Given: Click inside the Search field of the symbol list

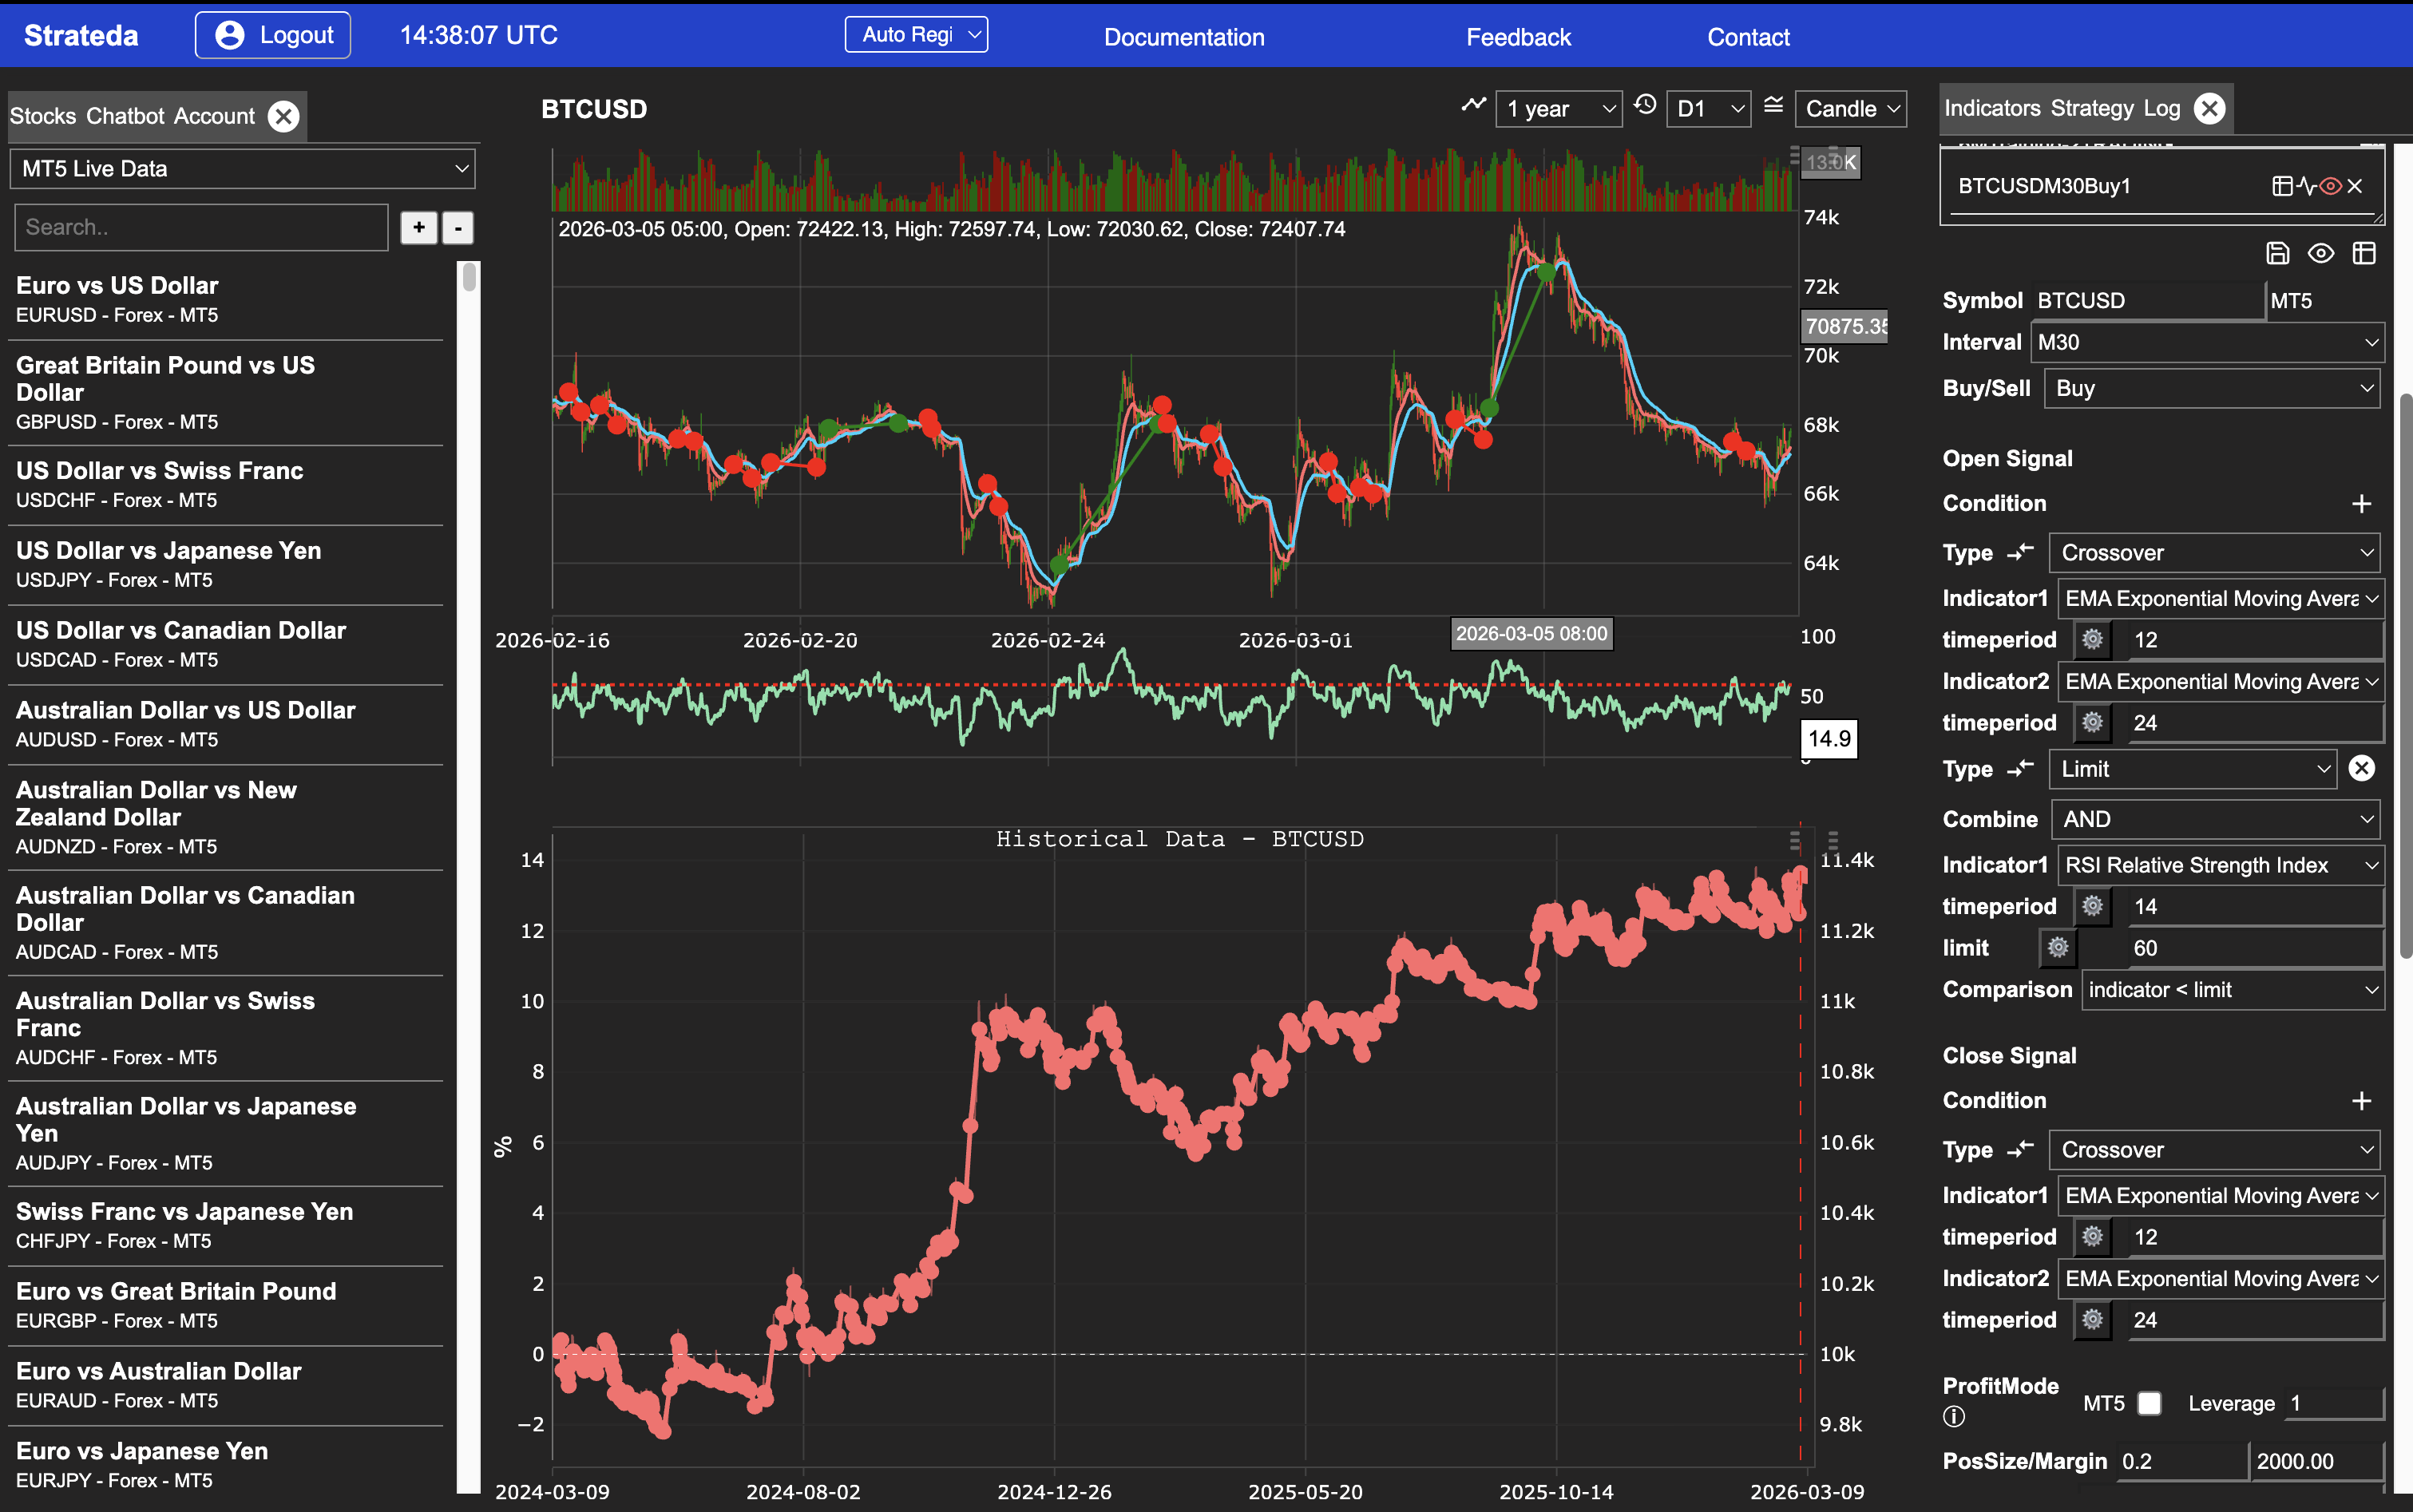Looking at the screenshot, I should coord(200,227).
